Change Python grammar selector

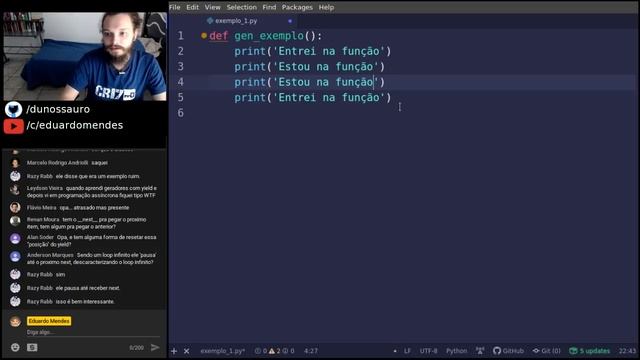[456, 351]
